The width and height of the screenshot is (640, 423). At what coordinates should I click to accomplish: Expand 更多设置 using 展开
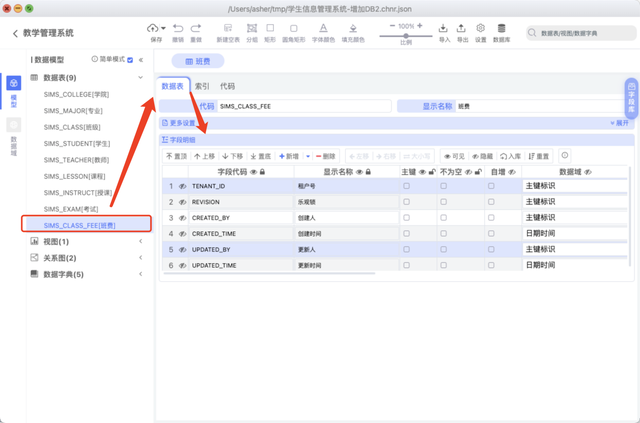pos(620,123)
